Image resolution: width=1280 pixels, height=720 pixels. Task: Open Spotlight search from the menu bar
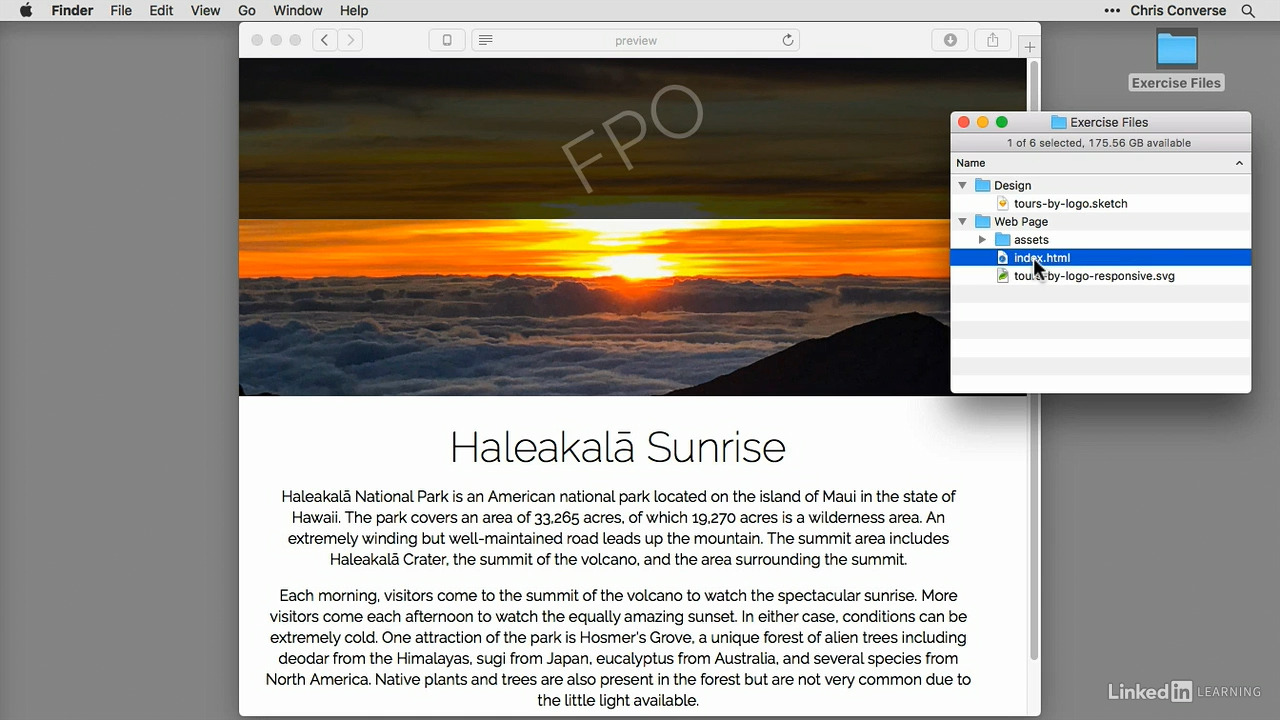(x=1248, y=10)
